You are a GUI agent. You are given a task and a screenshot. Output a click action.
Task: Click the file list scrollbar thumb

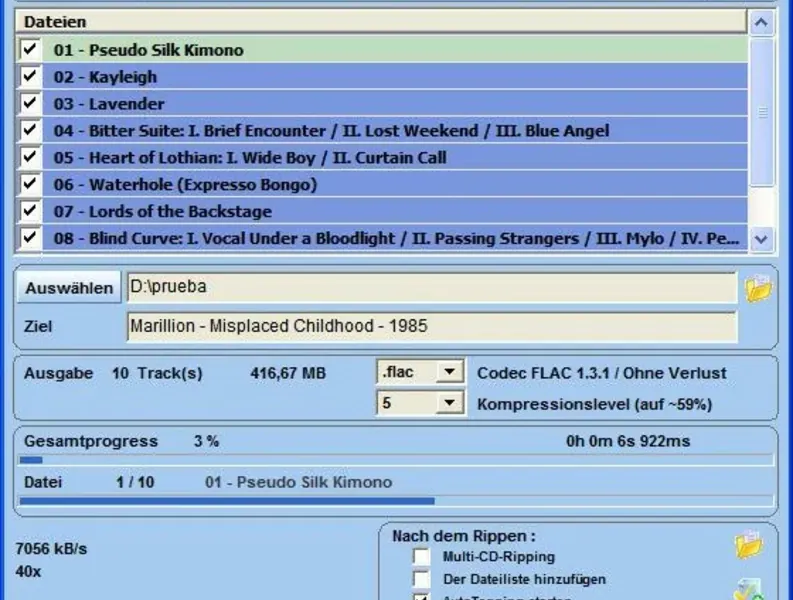762,112
